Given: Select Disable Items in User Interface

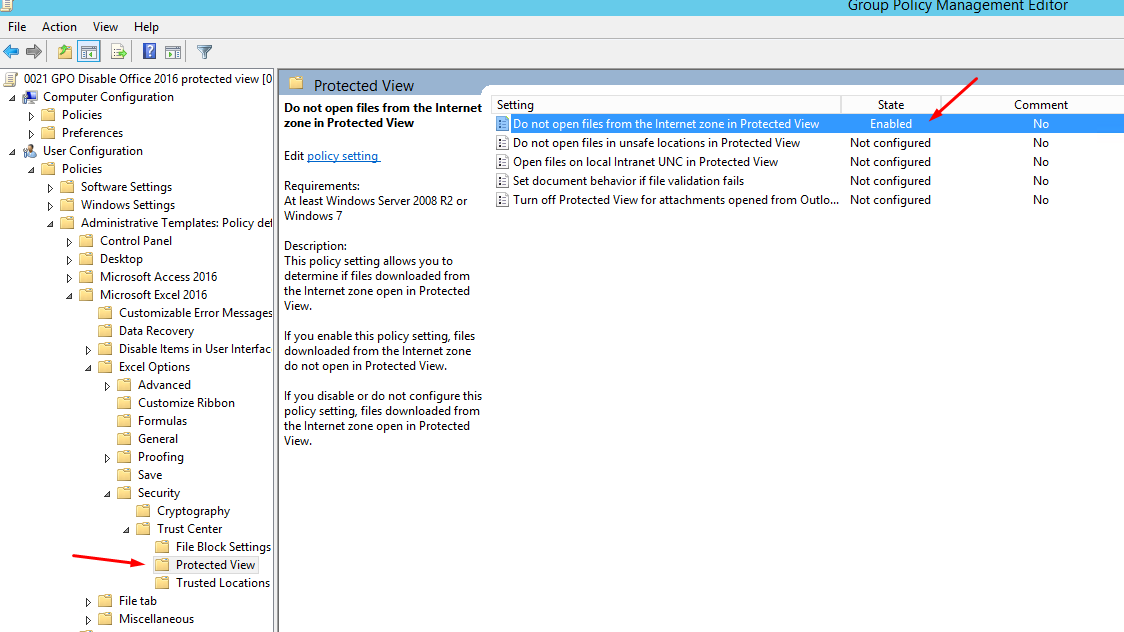Looking at the screenshot, I should pyautogui.click(x=194, y=348).
